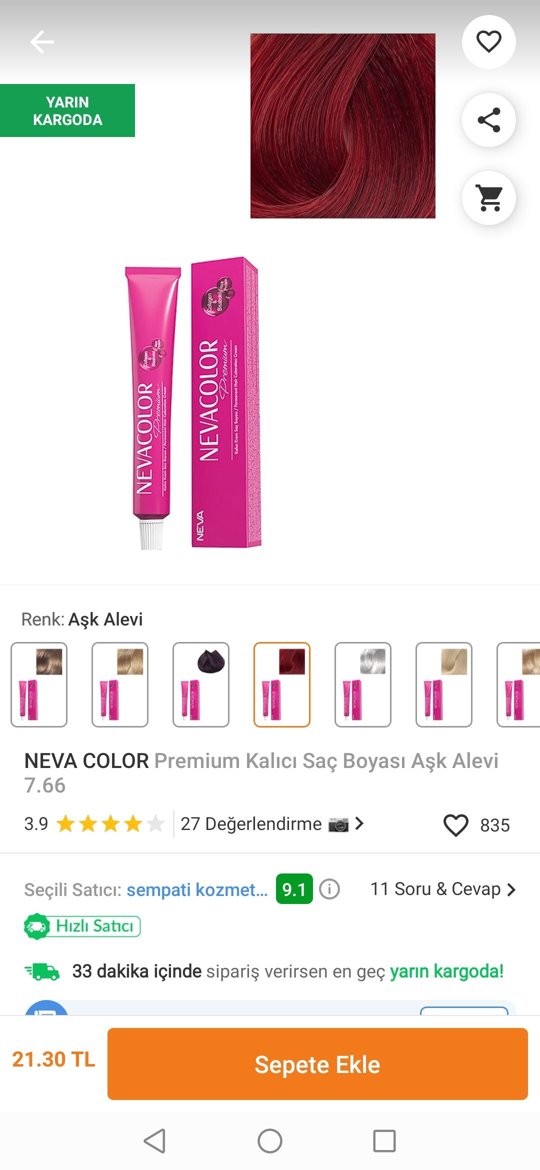Tap the info icon beside 9.1 score
Screen dimensions: 540x1170
point(330,889)
